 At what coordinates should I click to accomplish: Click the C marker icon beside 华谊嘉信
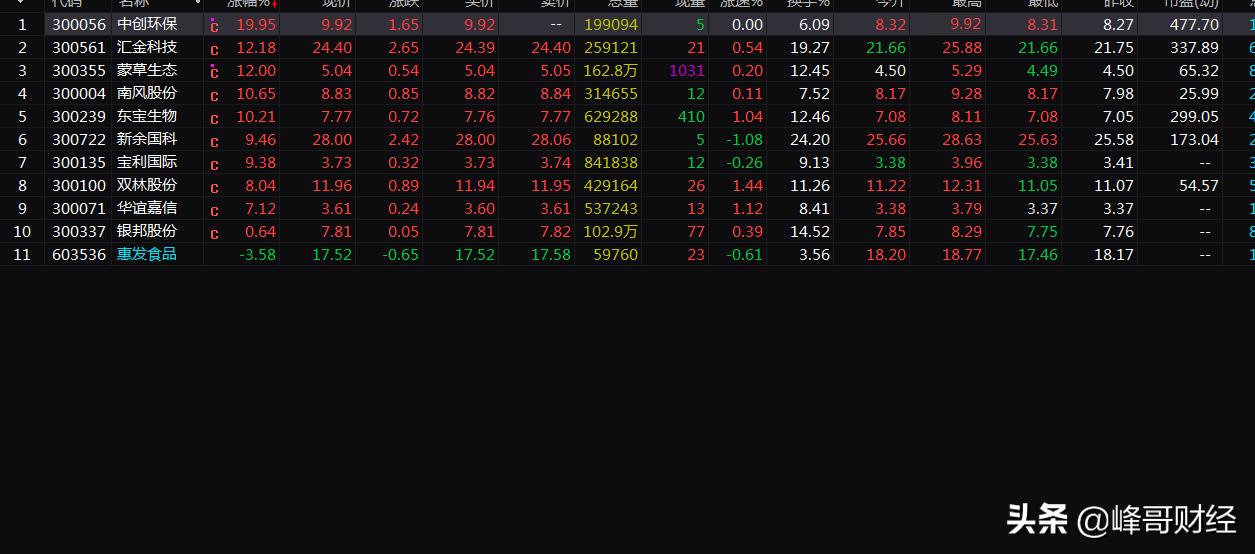tap(214, 210)
